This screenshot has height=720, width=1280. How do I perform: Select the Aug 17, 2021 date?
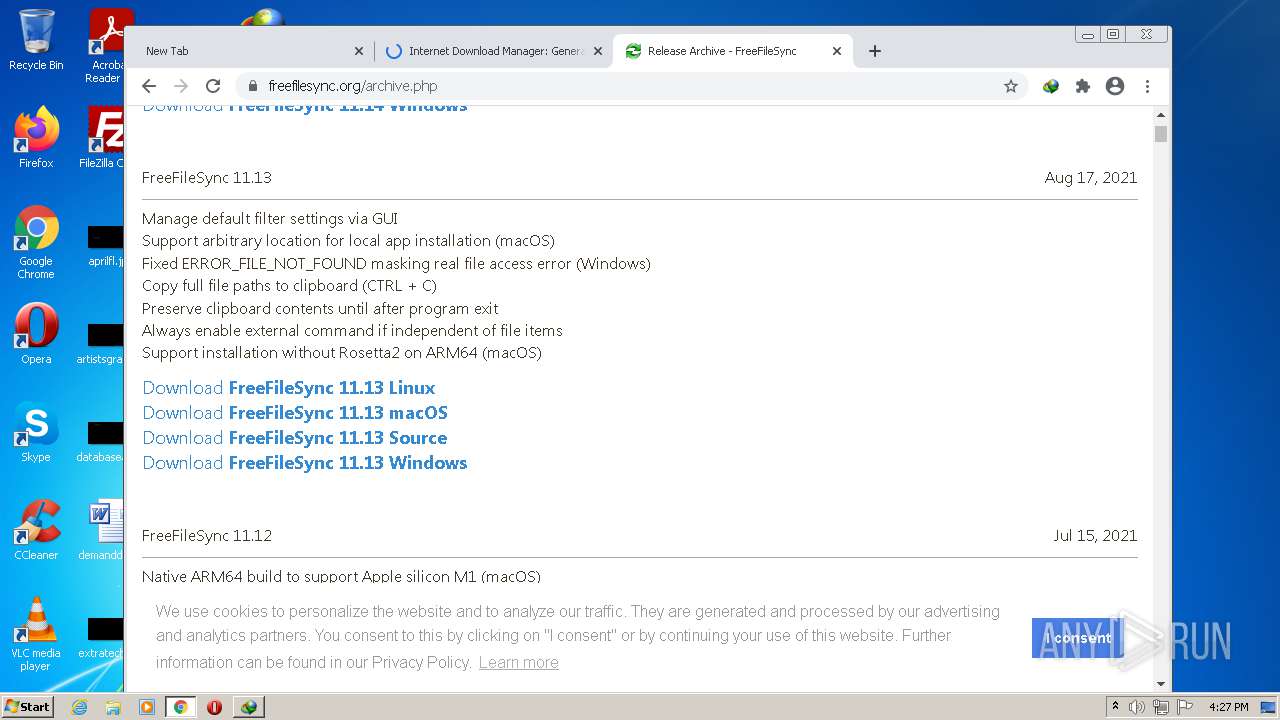[1091, 178]
